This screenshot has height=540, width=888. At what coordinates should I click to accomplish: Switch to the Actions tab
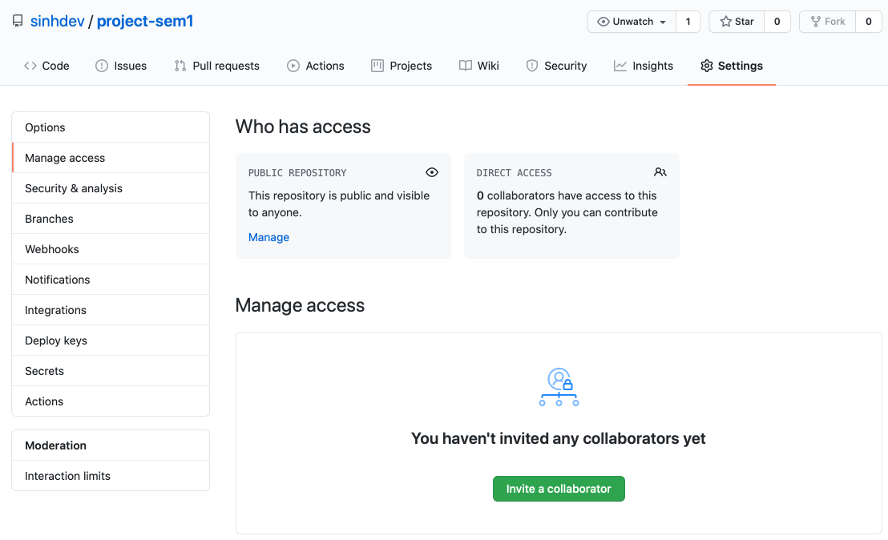[x=315, y=66]
